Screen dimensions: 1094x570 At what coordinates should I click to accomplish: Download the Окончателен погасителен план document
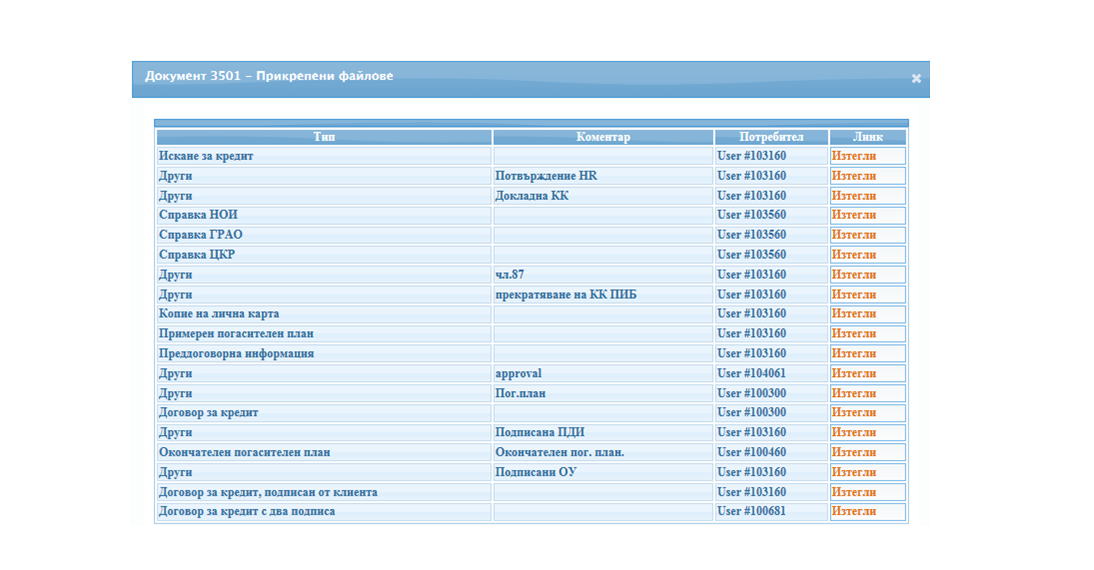click(853, 453)
